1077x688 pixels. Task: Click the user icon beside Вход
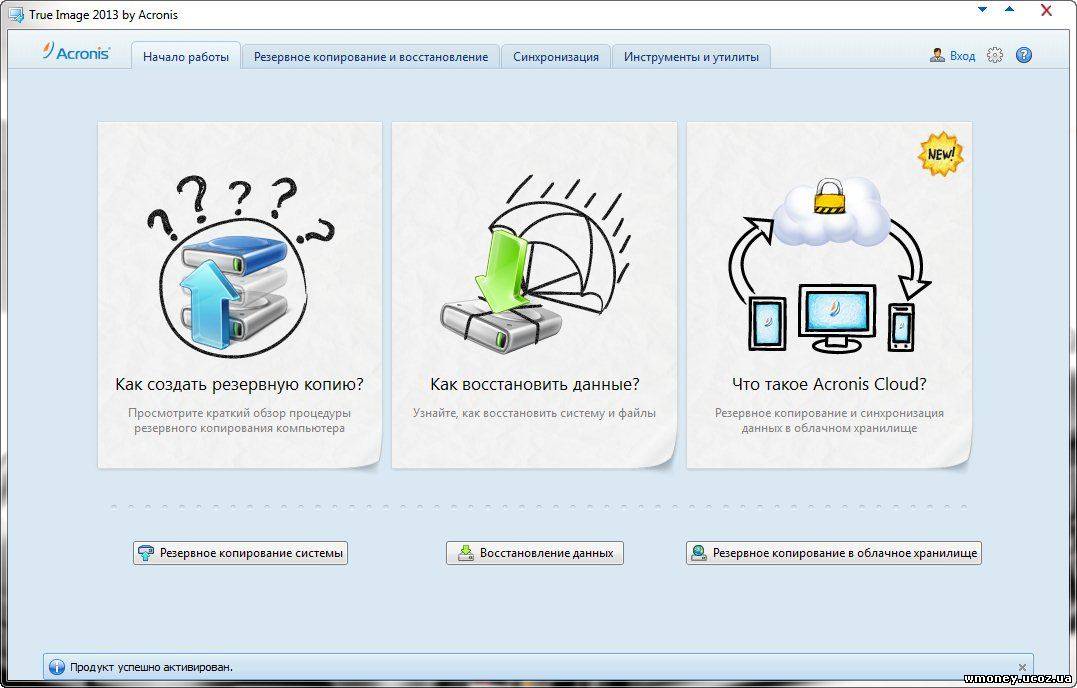[937, 56]
